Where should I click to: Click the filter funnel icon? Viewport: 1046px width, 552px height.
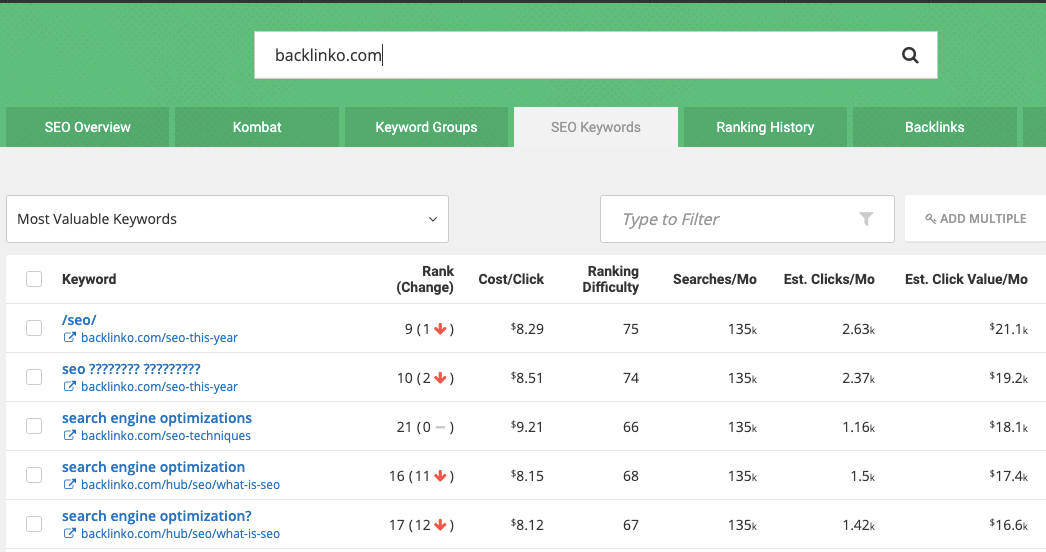(x=866, y=219)
